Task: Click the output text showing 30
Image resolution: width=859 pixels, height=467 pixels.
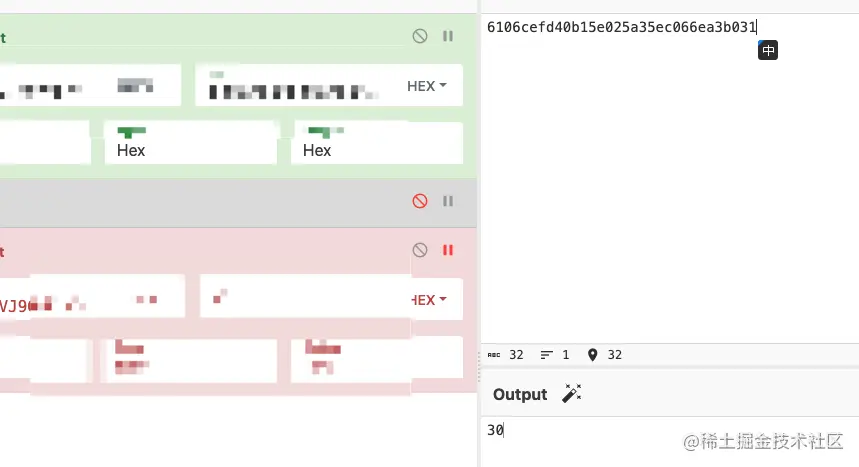Action: coord(495,430)
